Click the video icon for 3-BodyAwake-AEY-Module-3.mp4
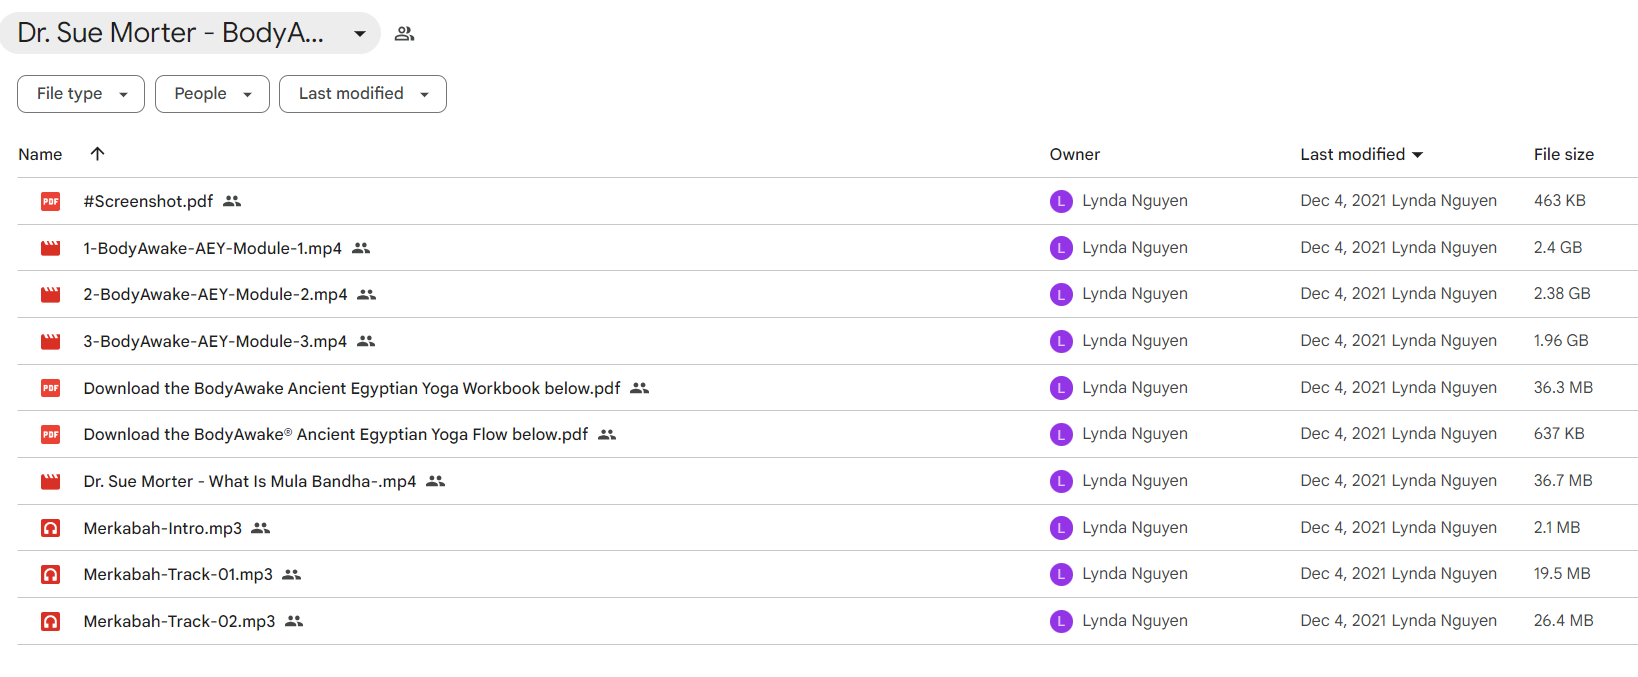The image size is (1638, 677). click(x=51, y=341)
